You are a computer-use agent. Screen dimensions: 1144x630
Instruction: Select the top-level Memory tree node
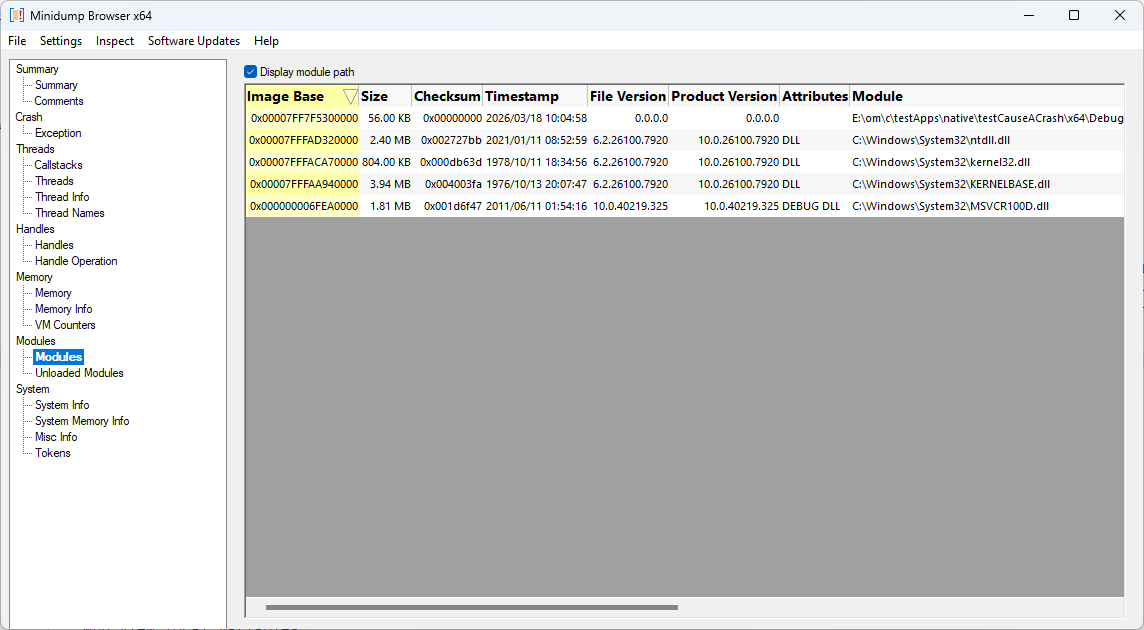tap(34, 277)
